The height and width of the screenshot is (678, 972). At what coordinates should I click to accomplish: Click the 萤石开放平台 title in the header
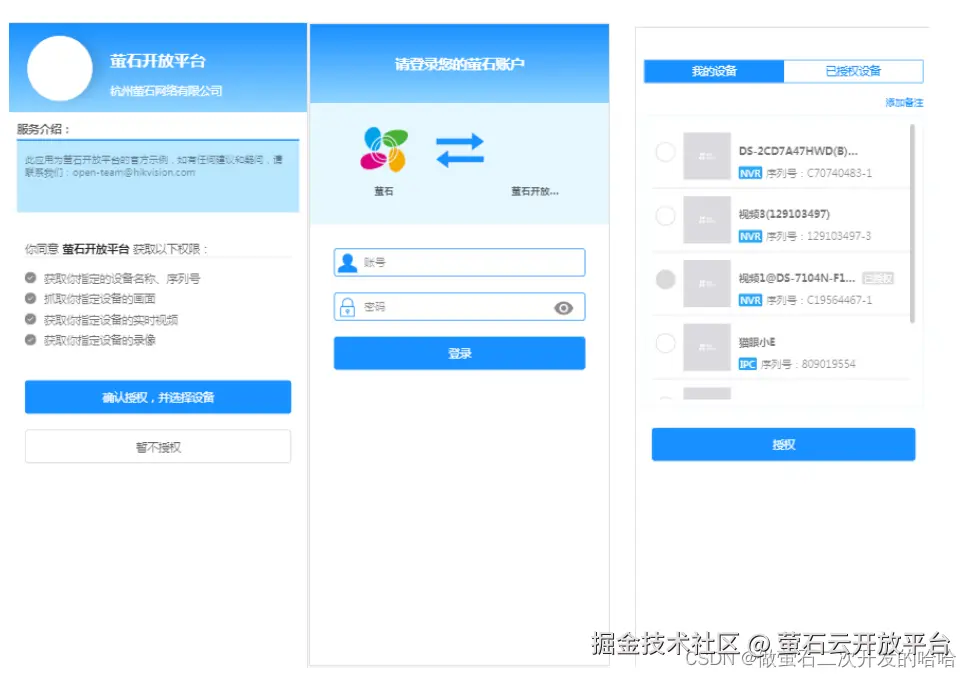(x=157, y=61)
